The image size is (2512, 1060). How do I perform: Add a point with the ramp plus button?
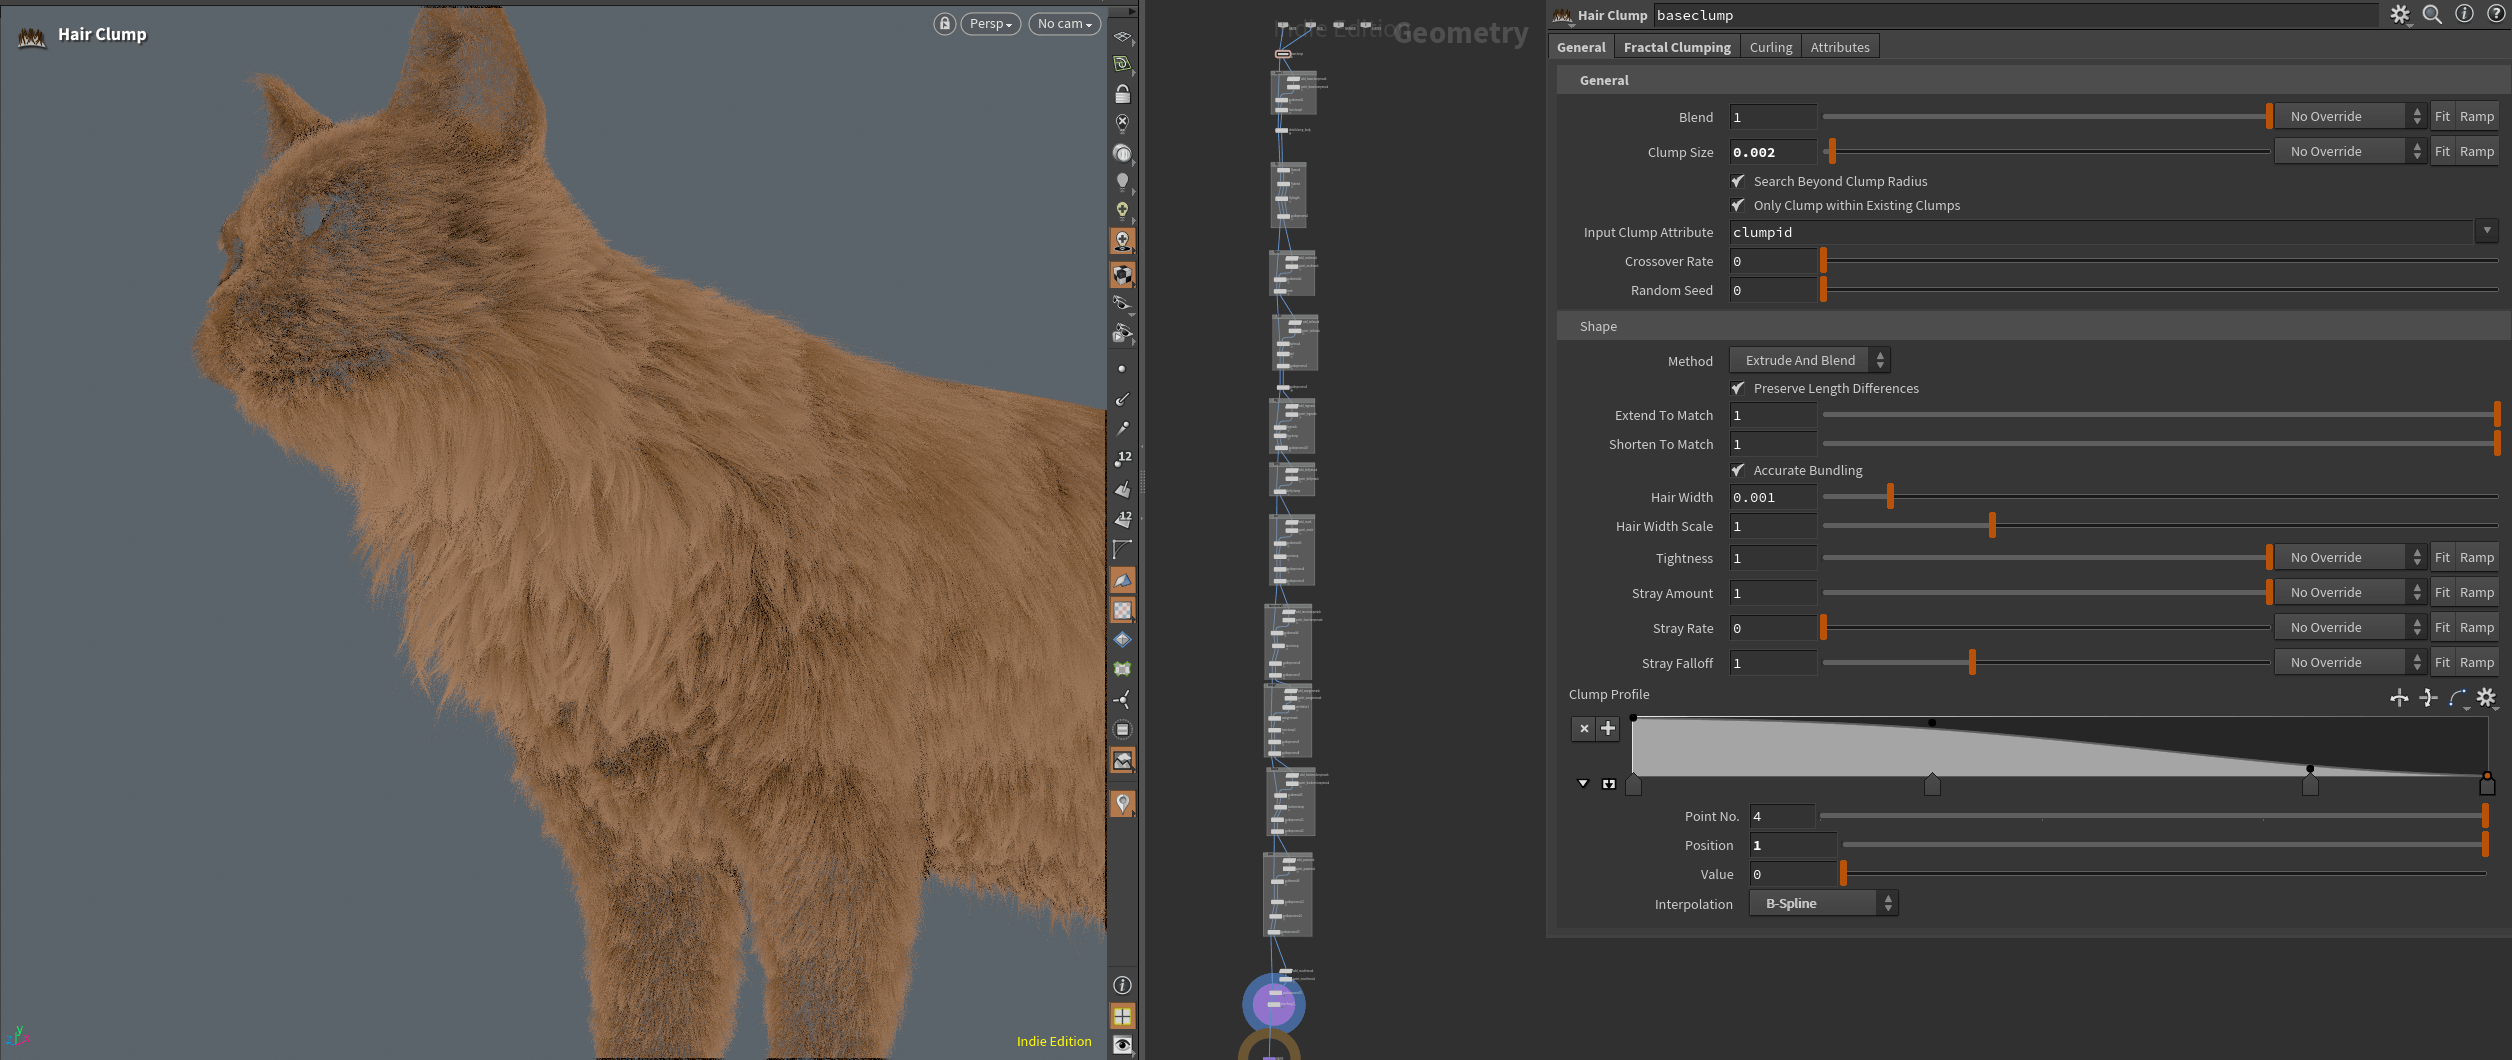point(1608,729)
